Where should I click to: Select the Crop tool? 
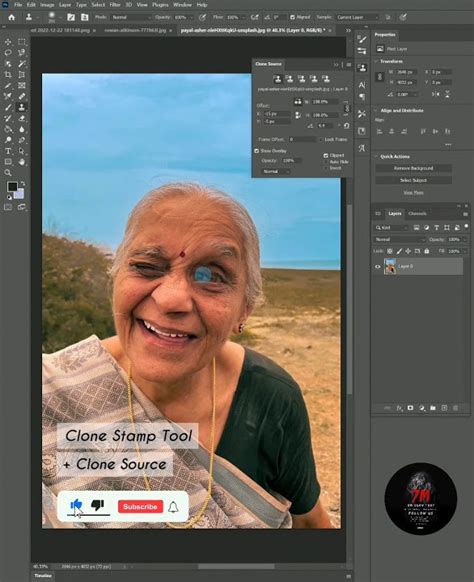[x=8, y=75]
